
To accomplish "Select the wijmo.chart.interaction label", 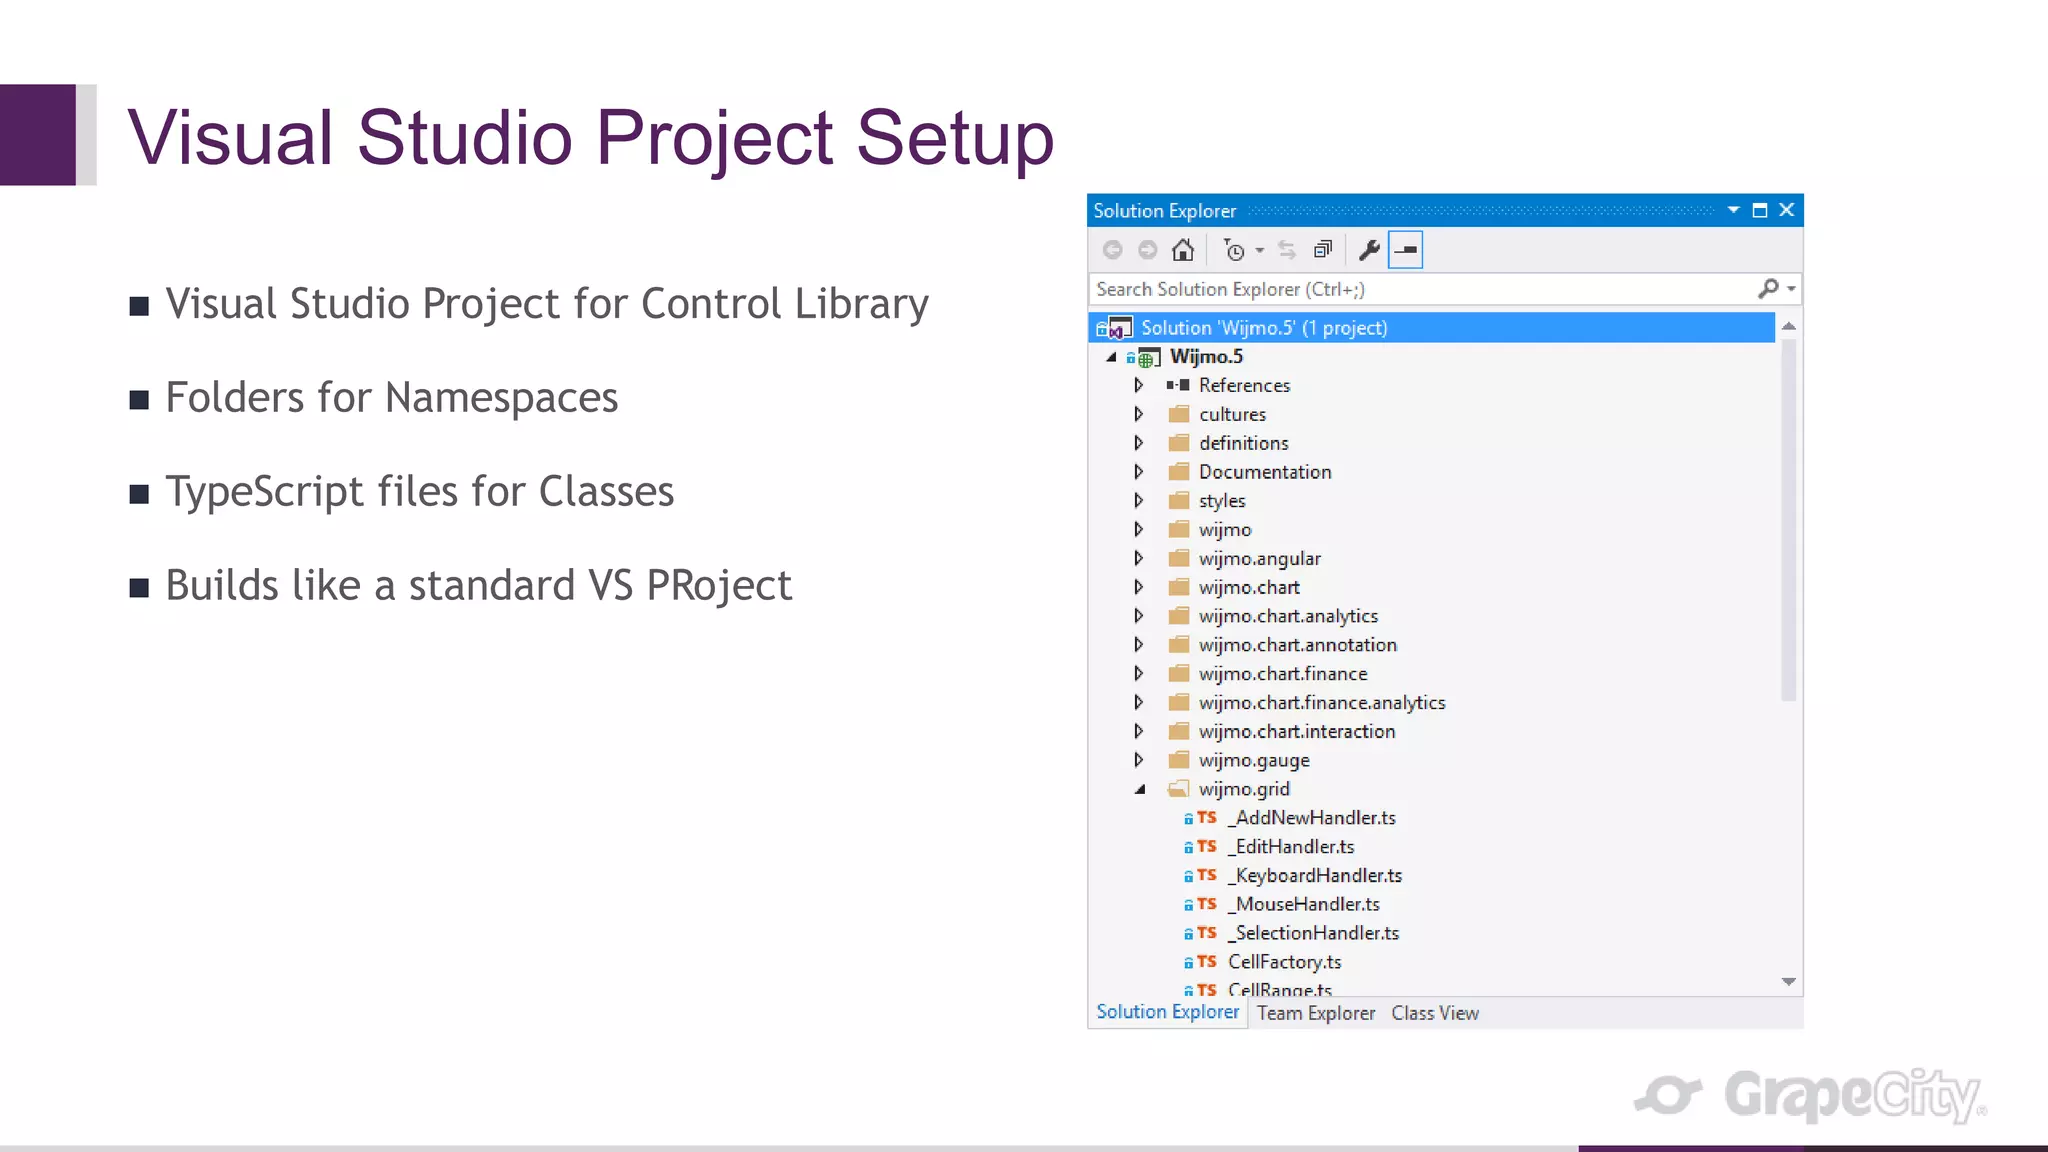I will point(1297,732).
